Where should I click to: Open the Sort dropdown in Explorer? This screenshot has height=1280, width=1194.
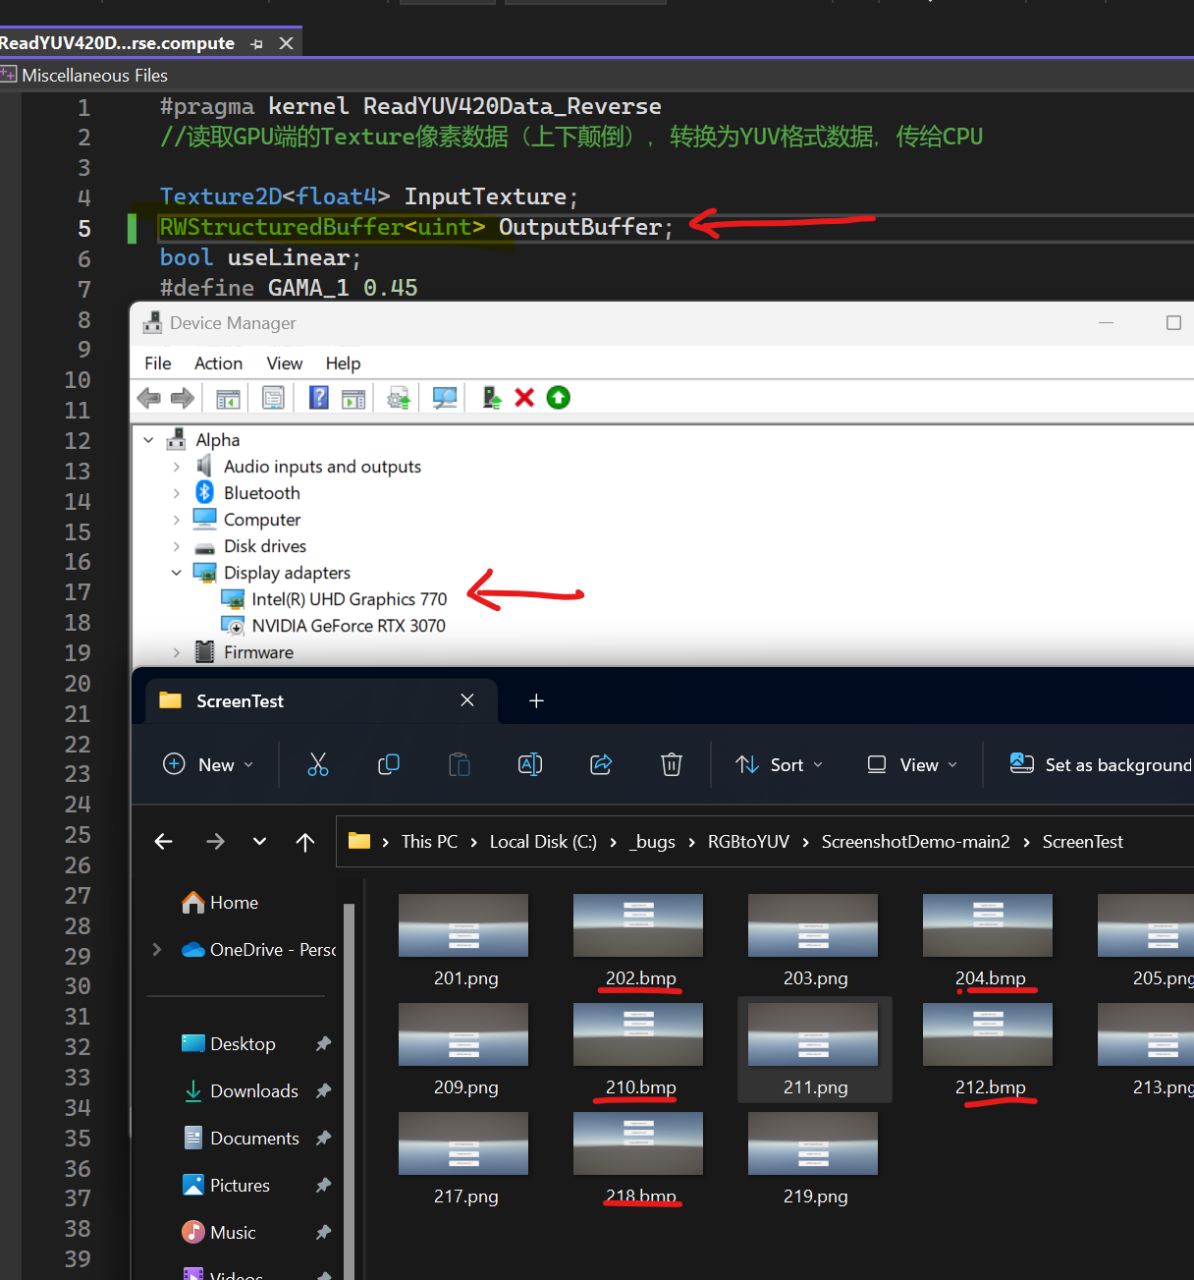click(779, 765)
